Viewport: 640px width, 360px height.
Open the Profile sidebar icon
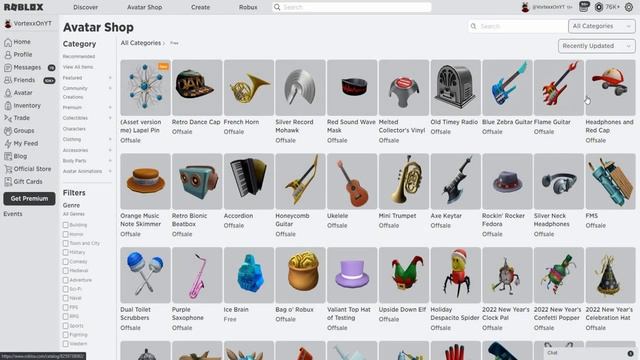[x=8, y=55]
